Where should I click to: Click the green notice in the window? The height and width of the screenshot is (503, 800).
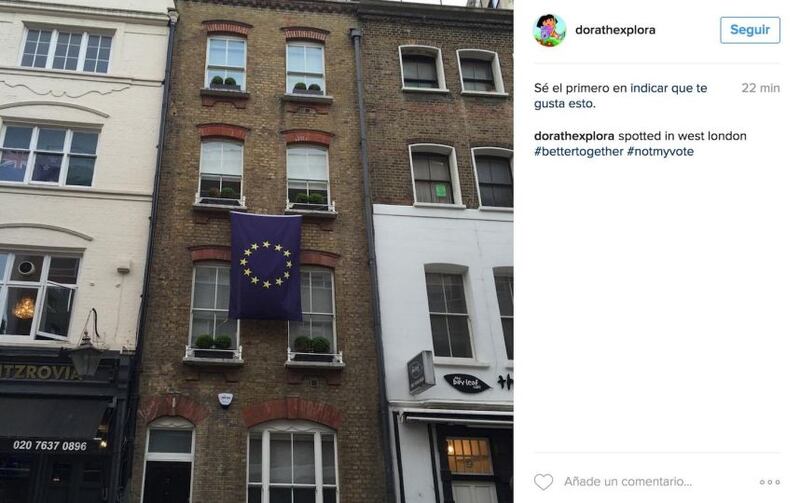coord(441,191)
